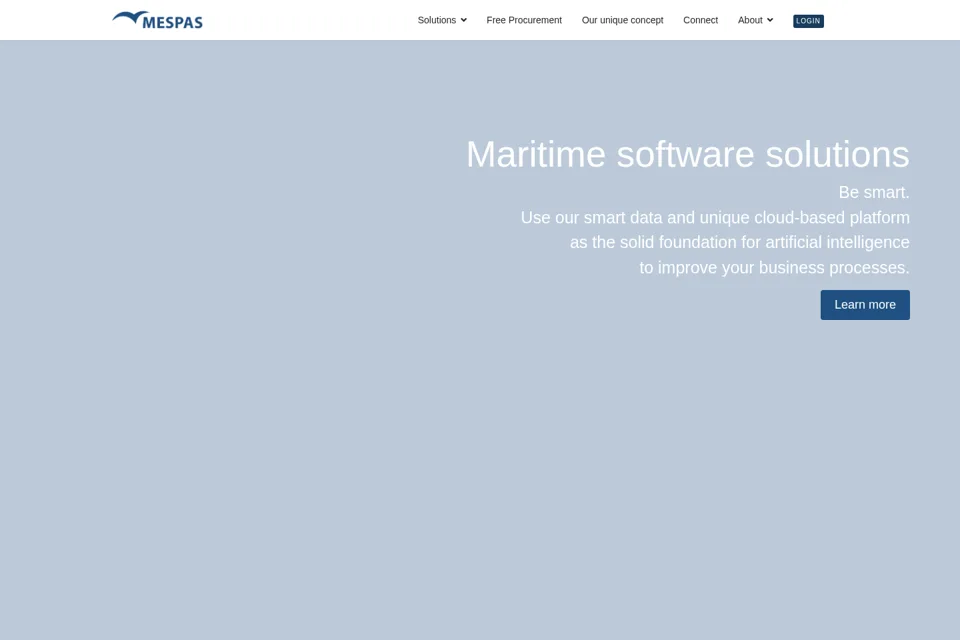The height and width of the screenshot is (640, 960).
Task: Go to Our unique concept
Action: click(x=622, y=20)
